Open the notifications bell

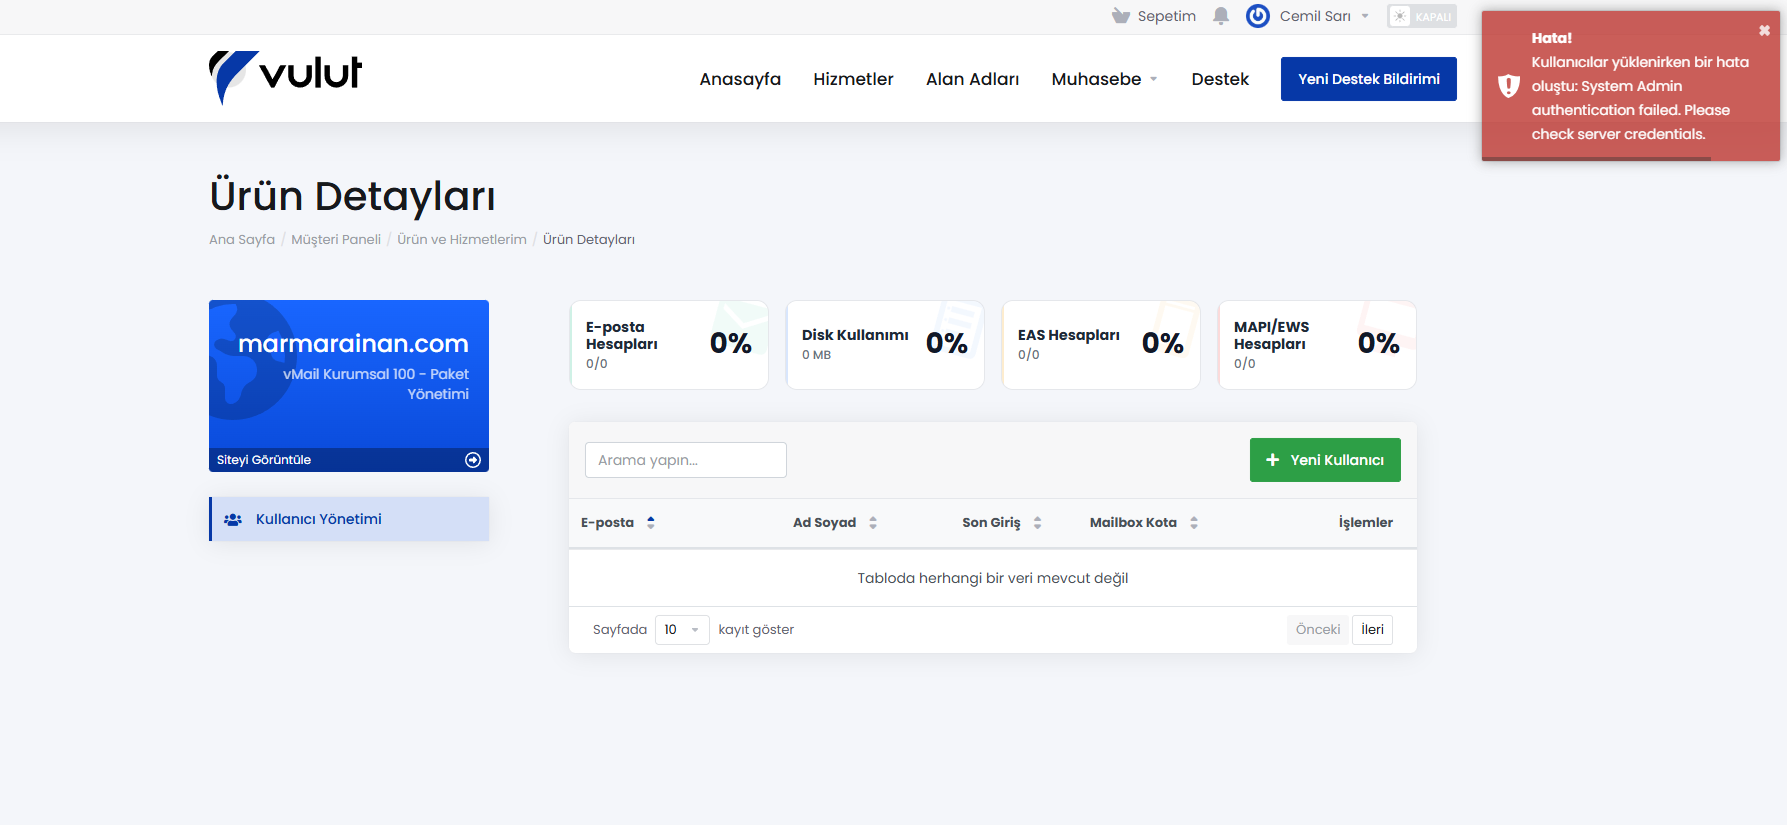click(1221, 16)
